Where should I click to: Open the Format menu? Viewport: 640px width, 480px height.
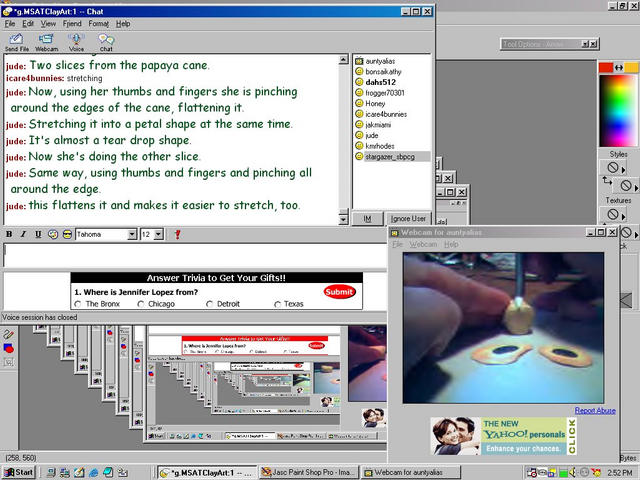99,24
